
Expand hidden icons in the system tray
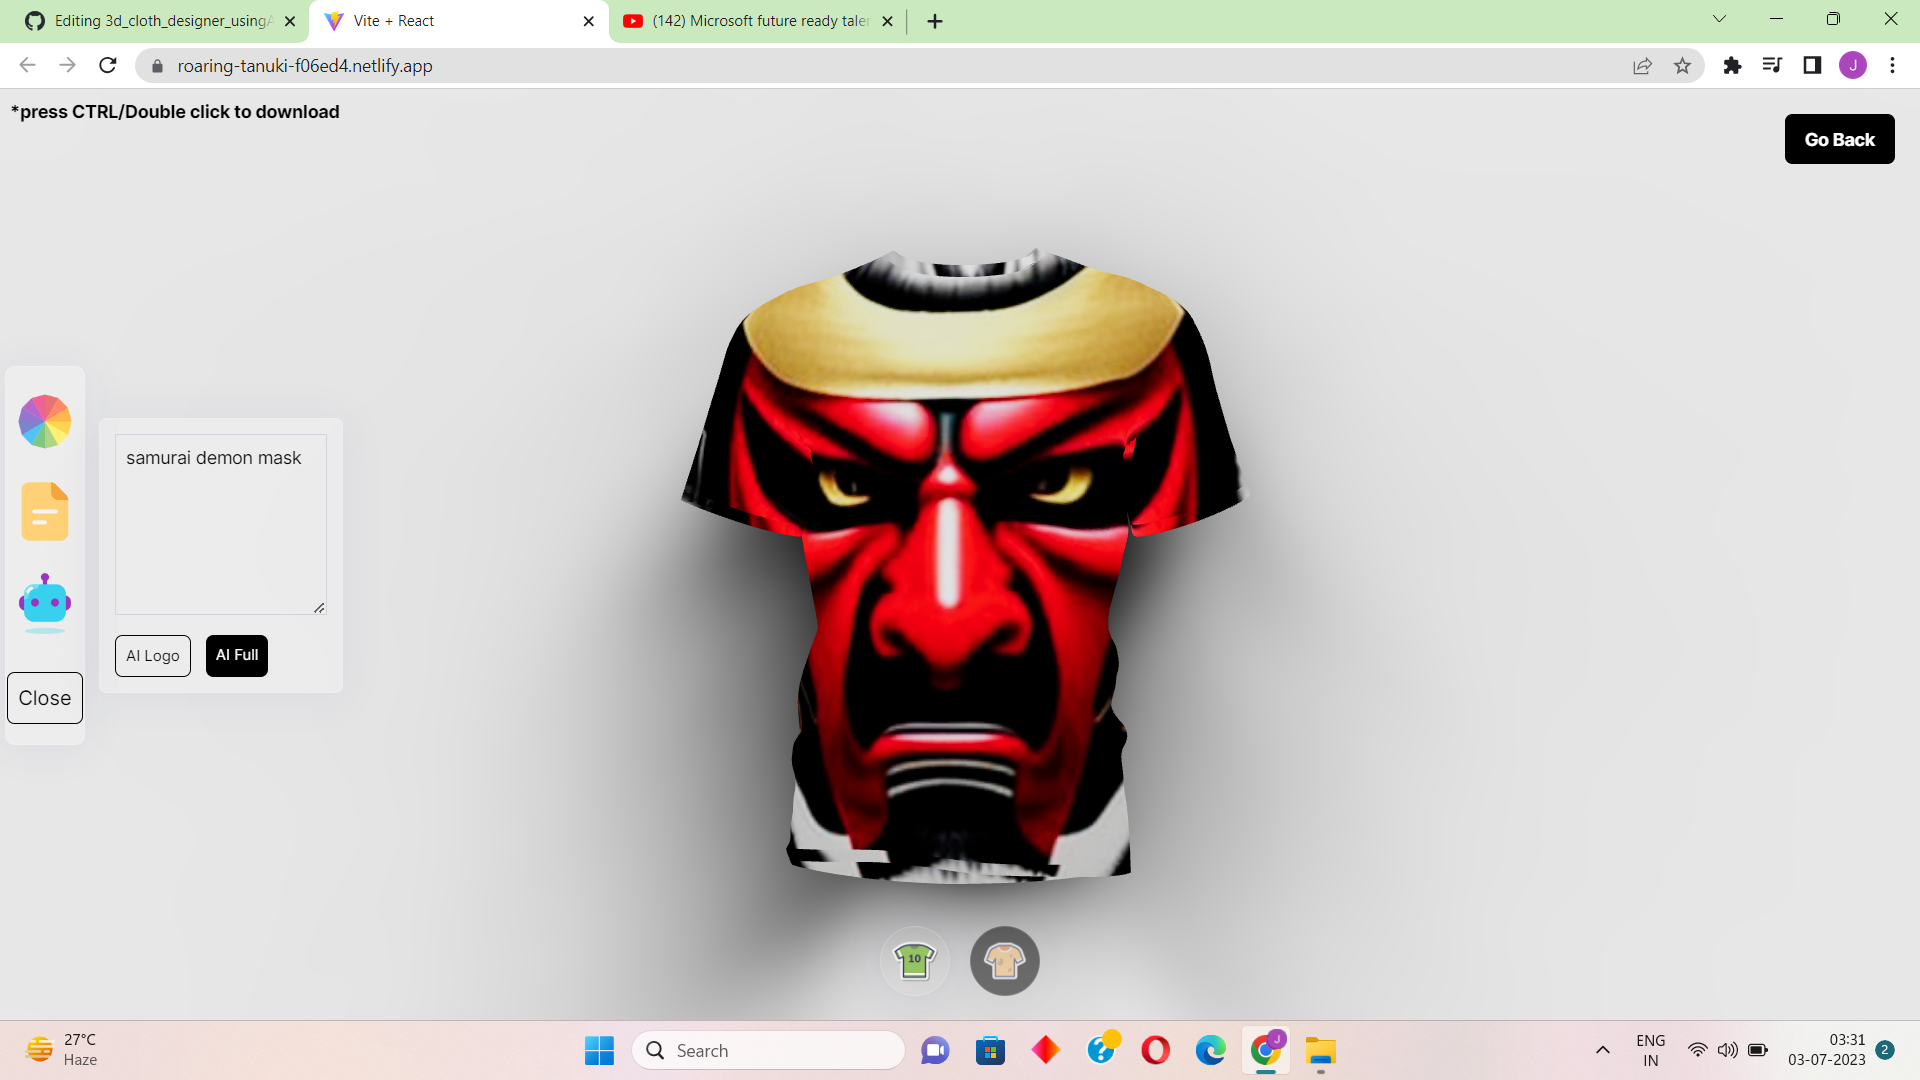coord(1602,1050)
